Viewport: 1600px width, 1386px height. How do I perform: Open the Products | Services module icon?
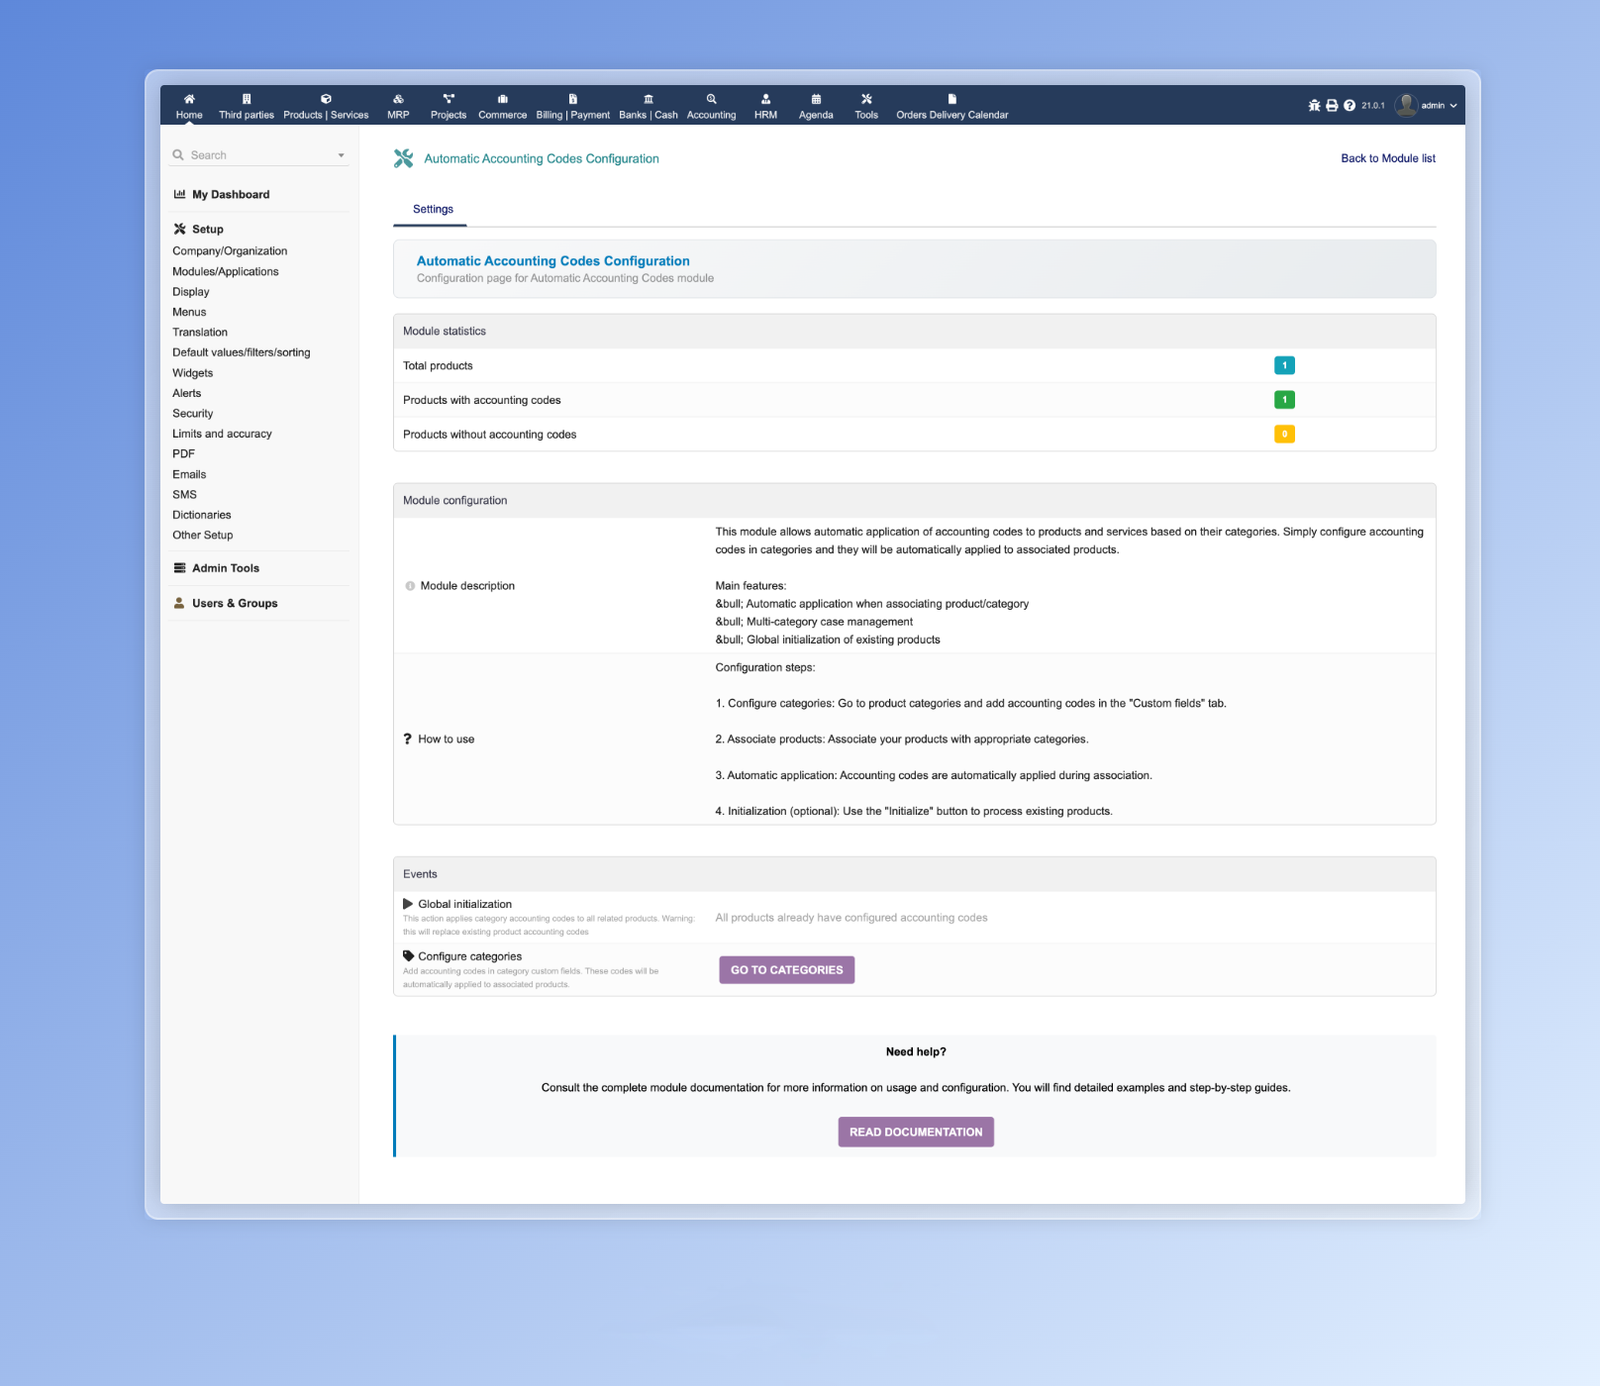coord(326,99)
